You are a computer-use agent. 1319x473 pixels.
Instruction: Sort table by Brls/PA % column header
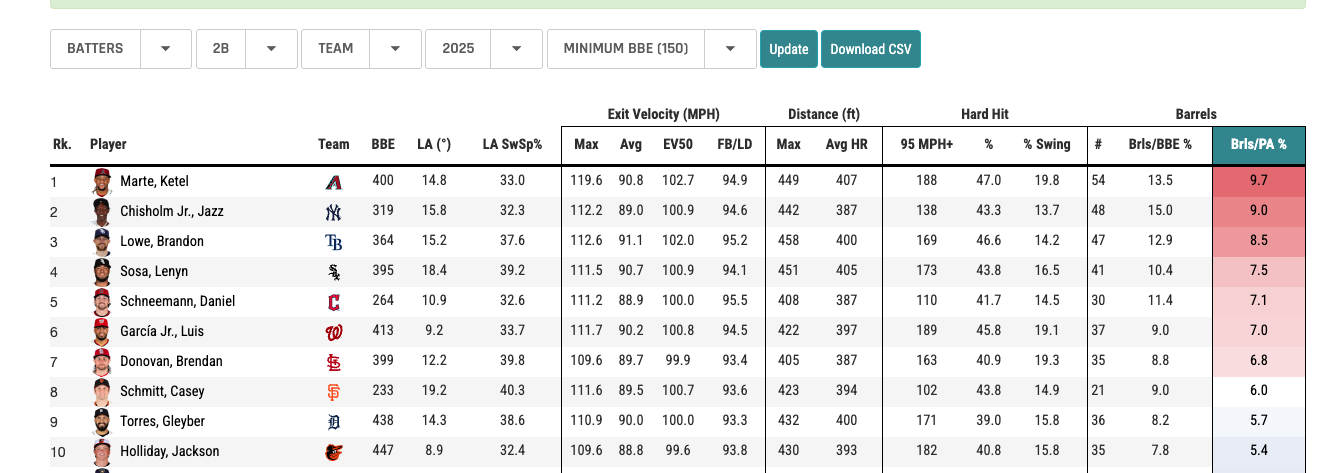click(1258, 145)
